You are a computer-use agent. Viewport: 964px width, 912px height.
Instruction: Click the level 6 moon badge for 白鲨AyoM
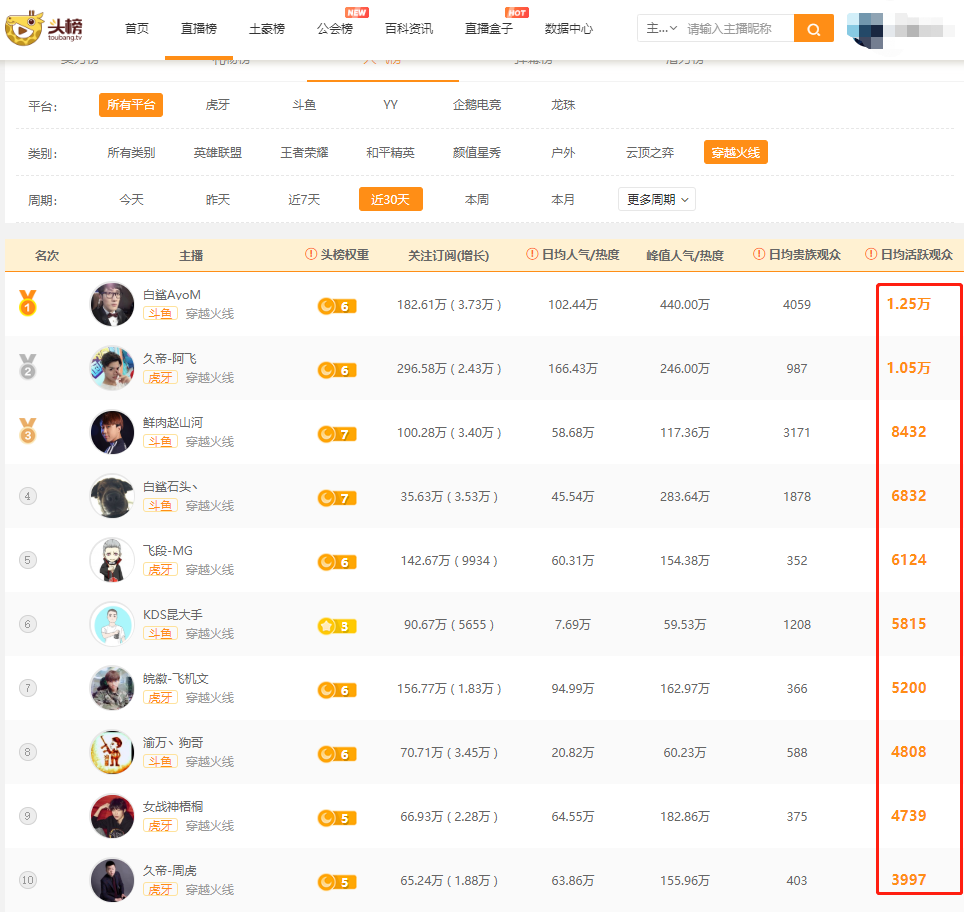click(337, 306)
